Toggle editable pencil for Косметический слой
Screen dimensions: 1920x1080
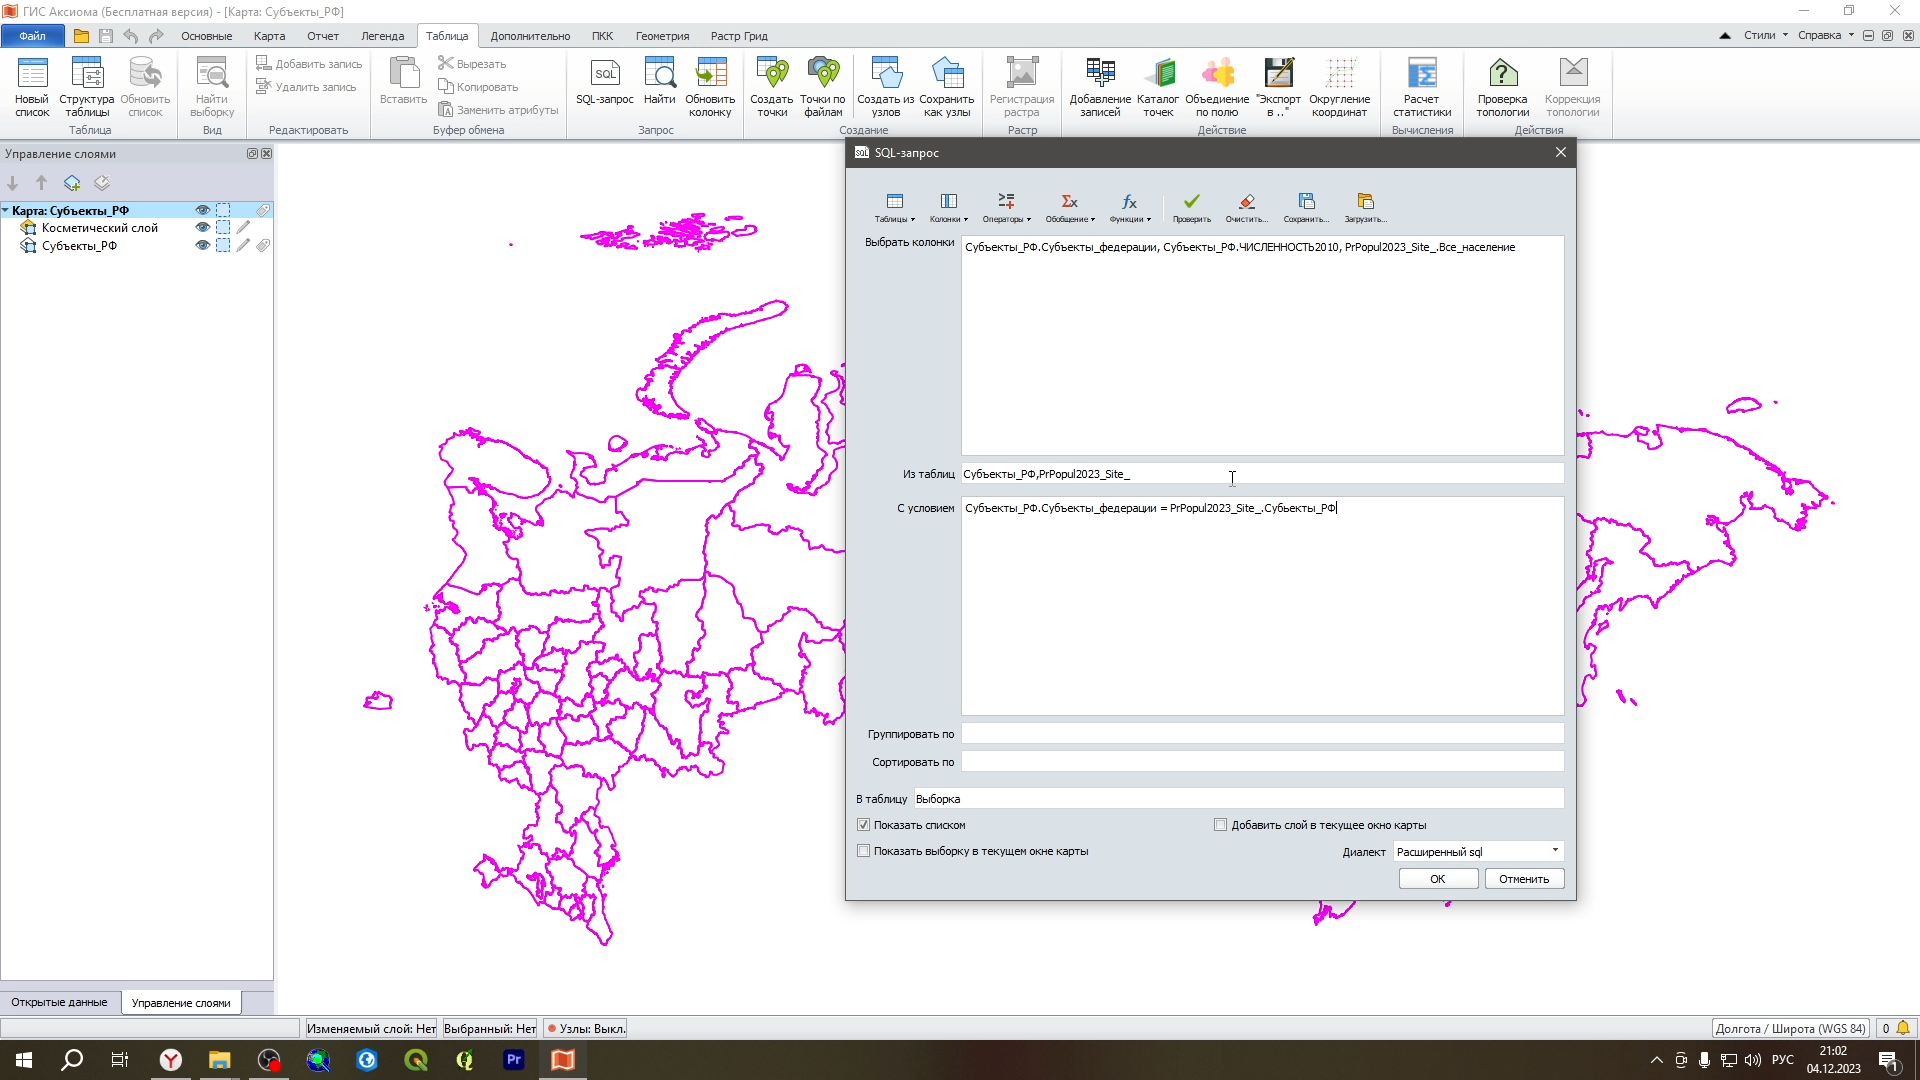243,227
